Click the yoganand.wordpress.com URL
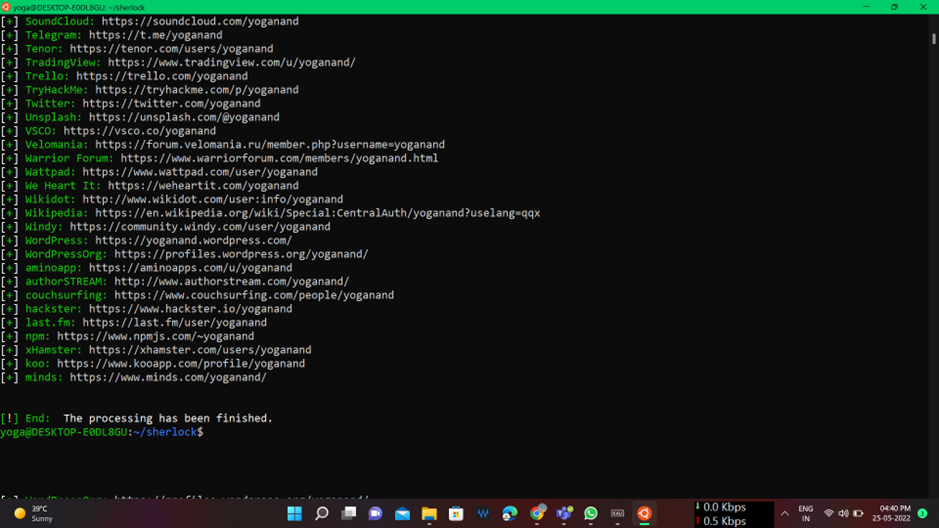The image size is (939, 528). click(193, 241)
